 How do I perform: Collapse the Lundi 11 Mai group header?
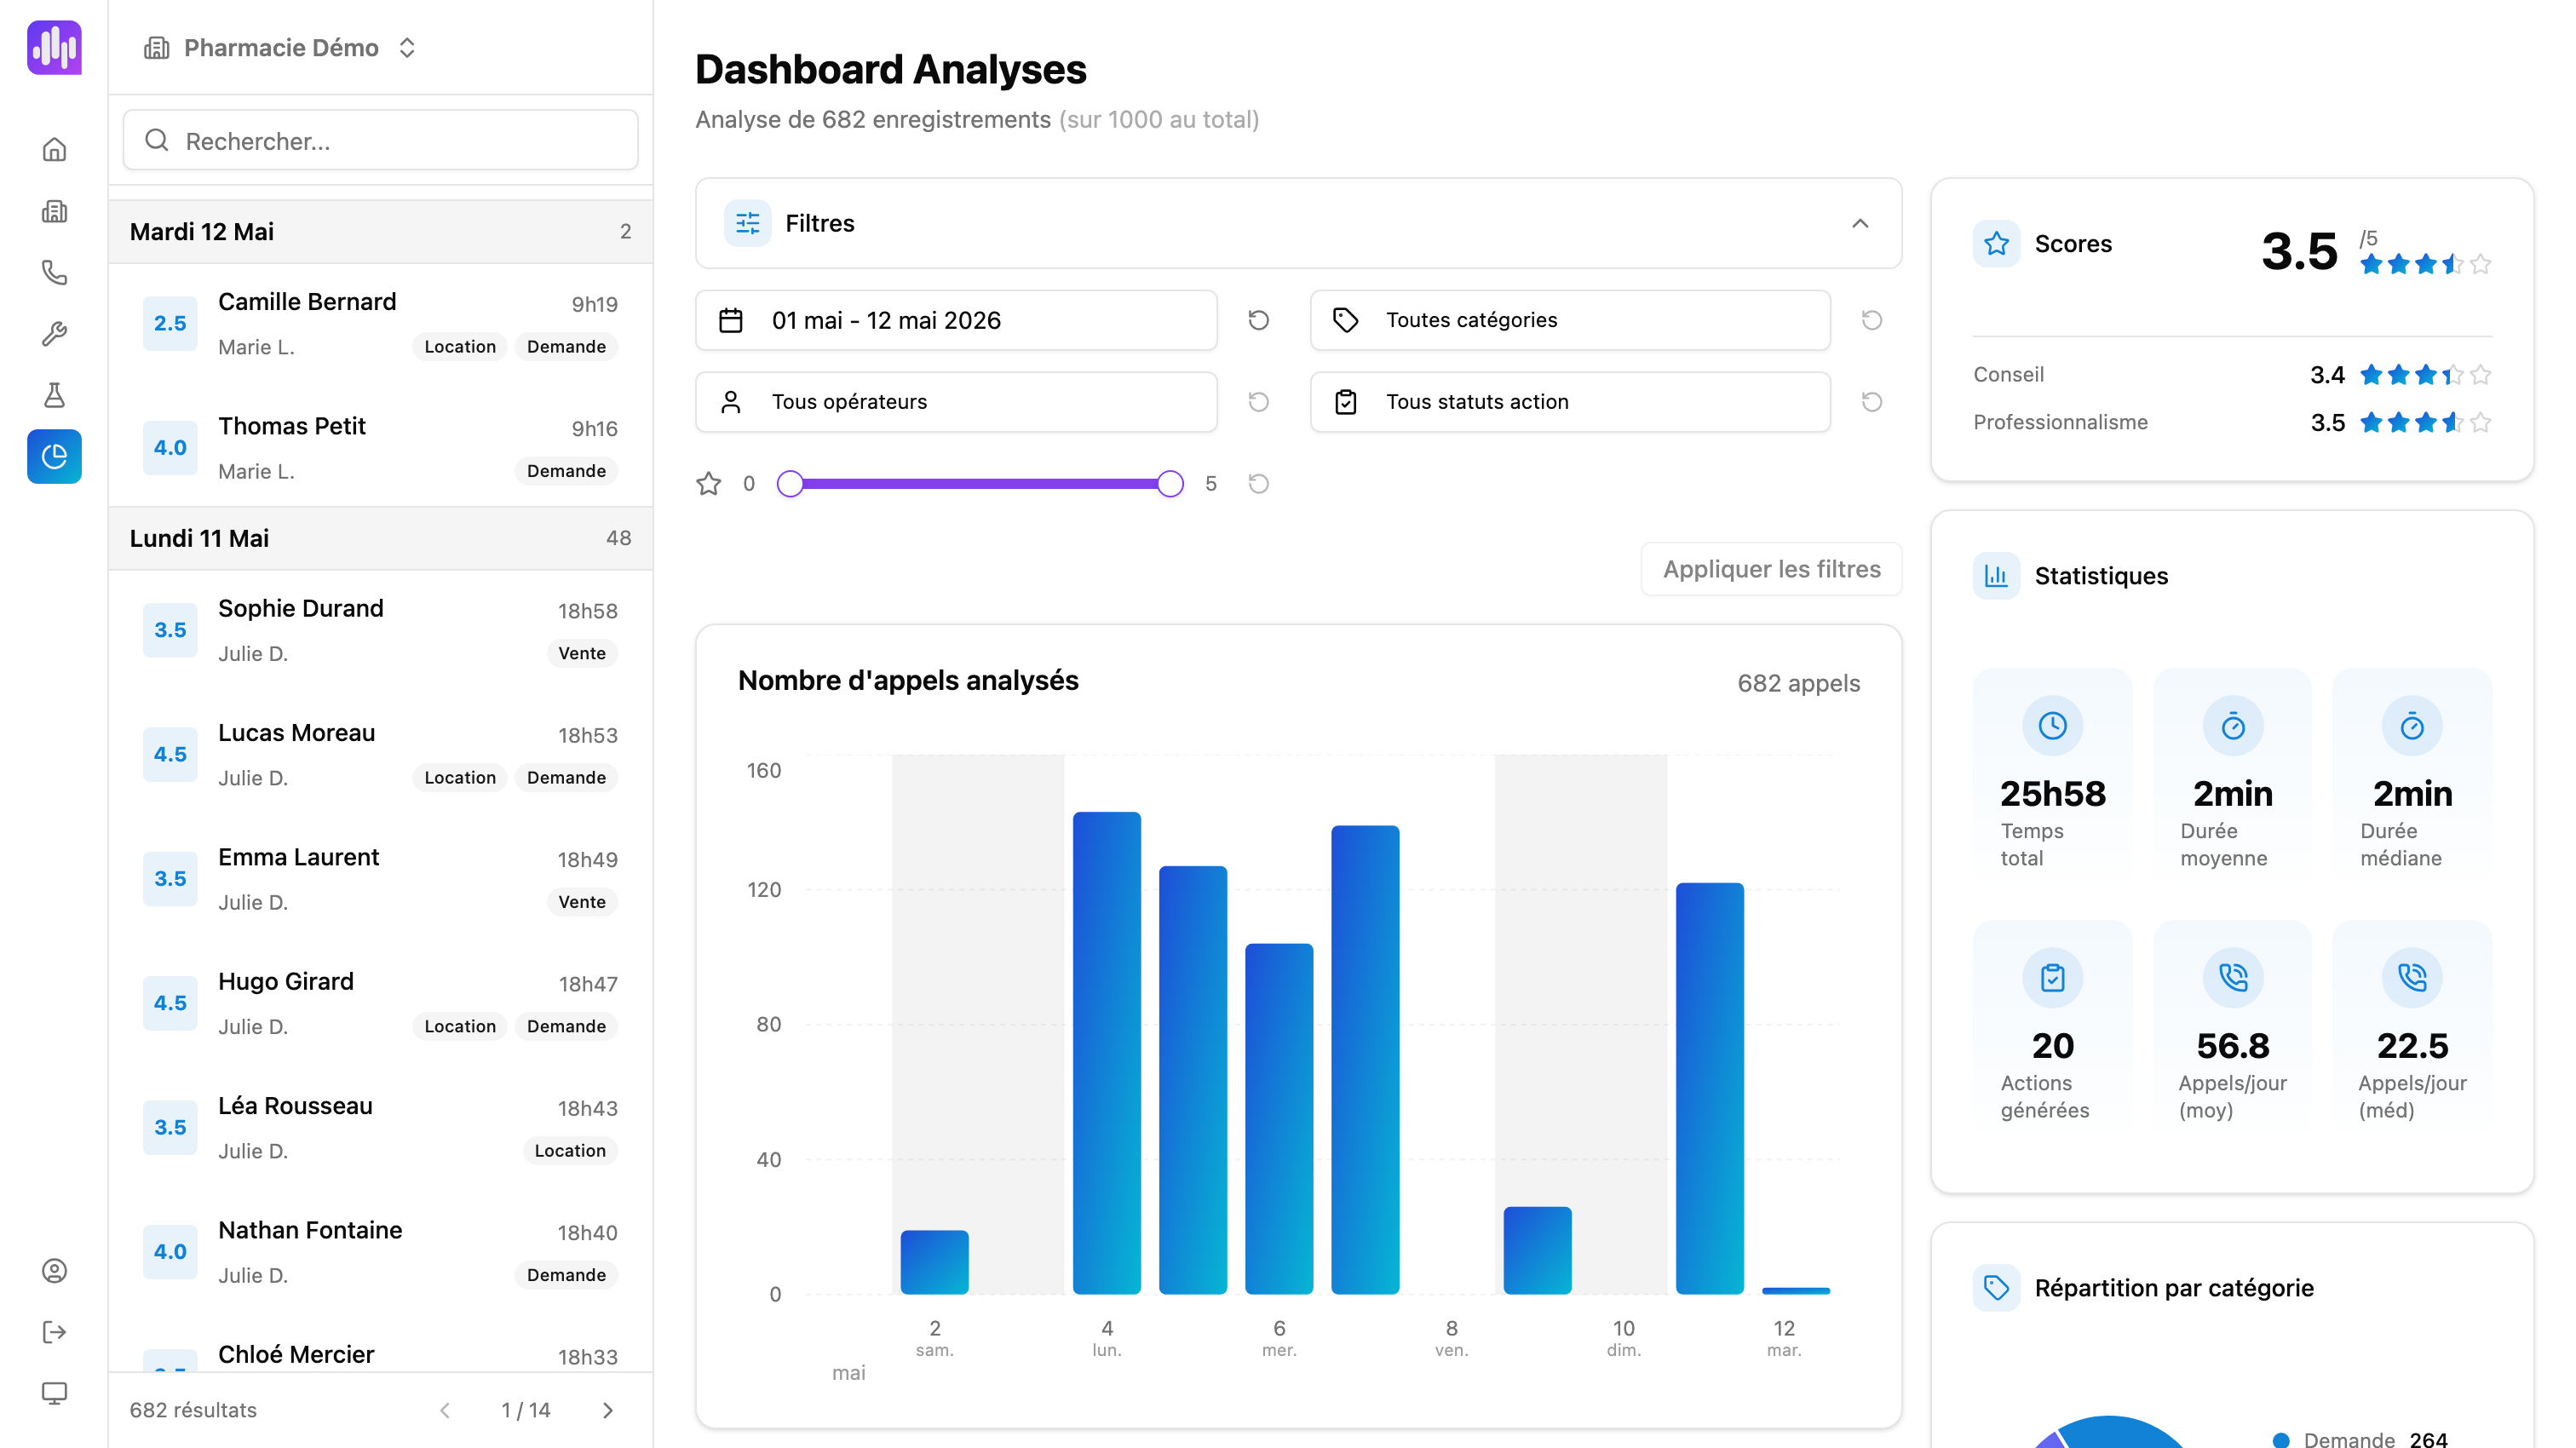380,538
